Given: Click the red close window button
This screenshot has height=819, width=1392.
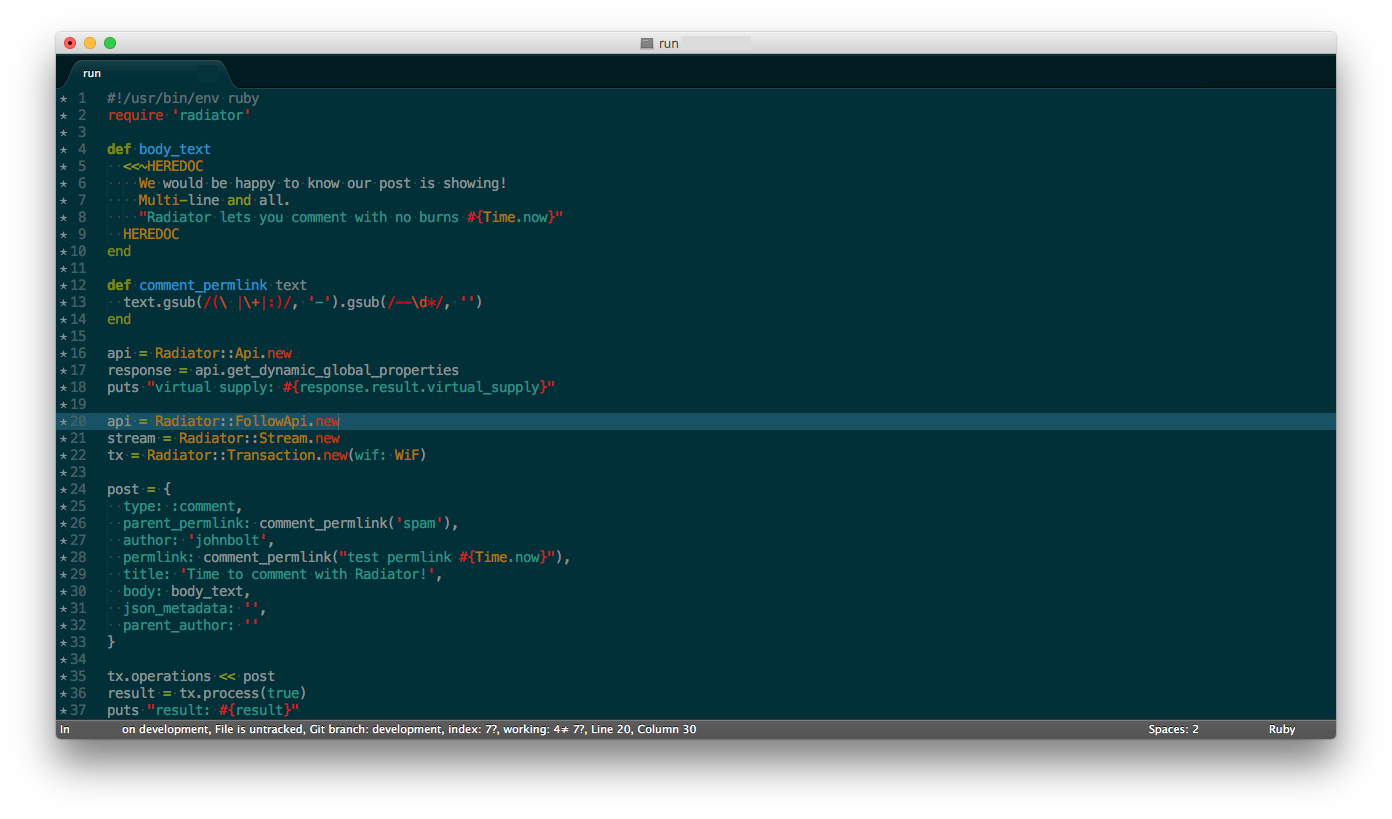Looking at the screenshot, I should coord(70,43).
